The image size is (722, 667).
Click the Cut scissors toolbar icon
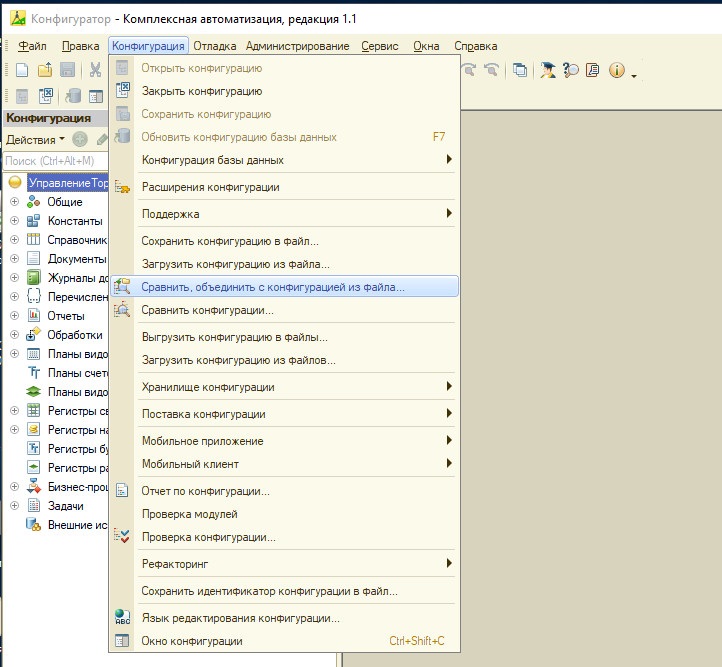[x=95, y=70]
